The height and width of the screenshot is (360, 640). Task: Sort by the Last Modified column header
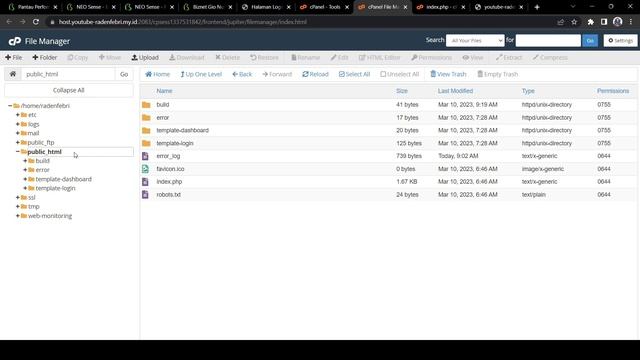click(455, 91)
